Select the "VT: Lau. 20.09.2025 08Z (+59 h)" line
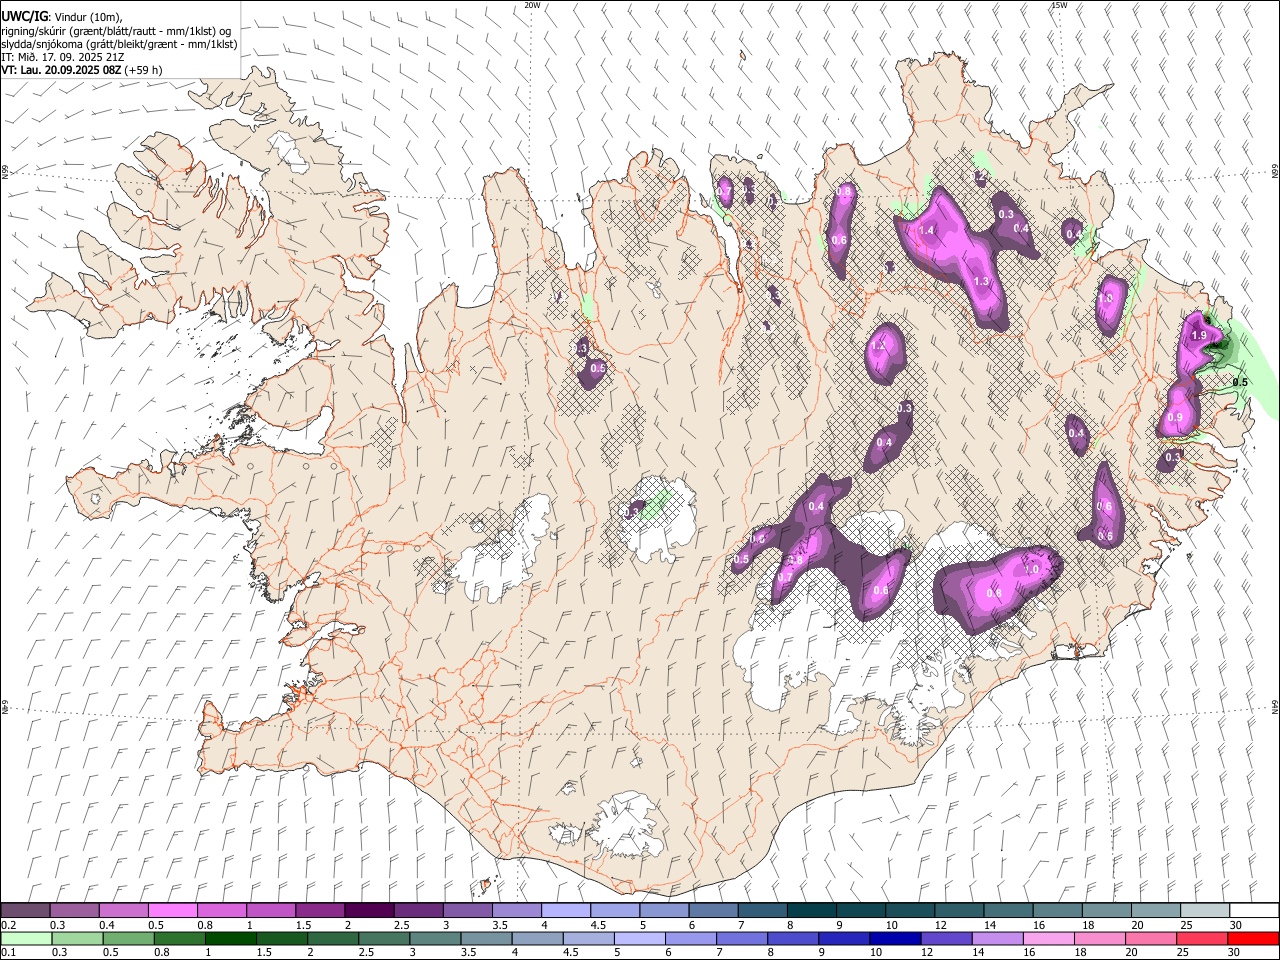This screenshot has height=960, width=1280. (x=82, y=70)
